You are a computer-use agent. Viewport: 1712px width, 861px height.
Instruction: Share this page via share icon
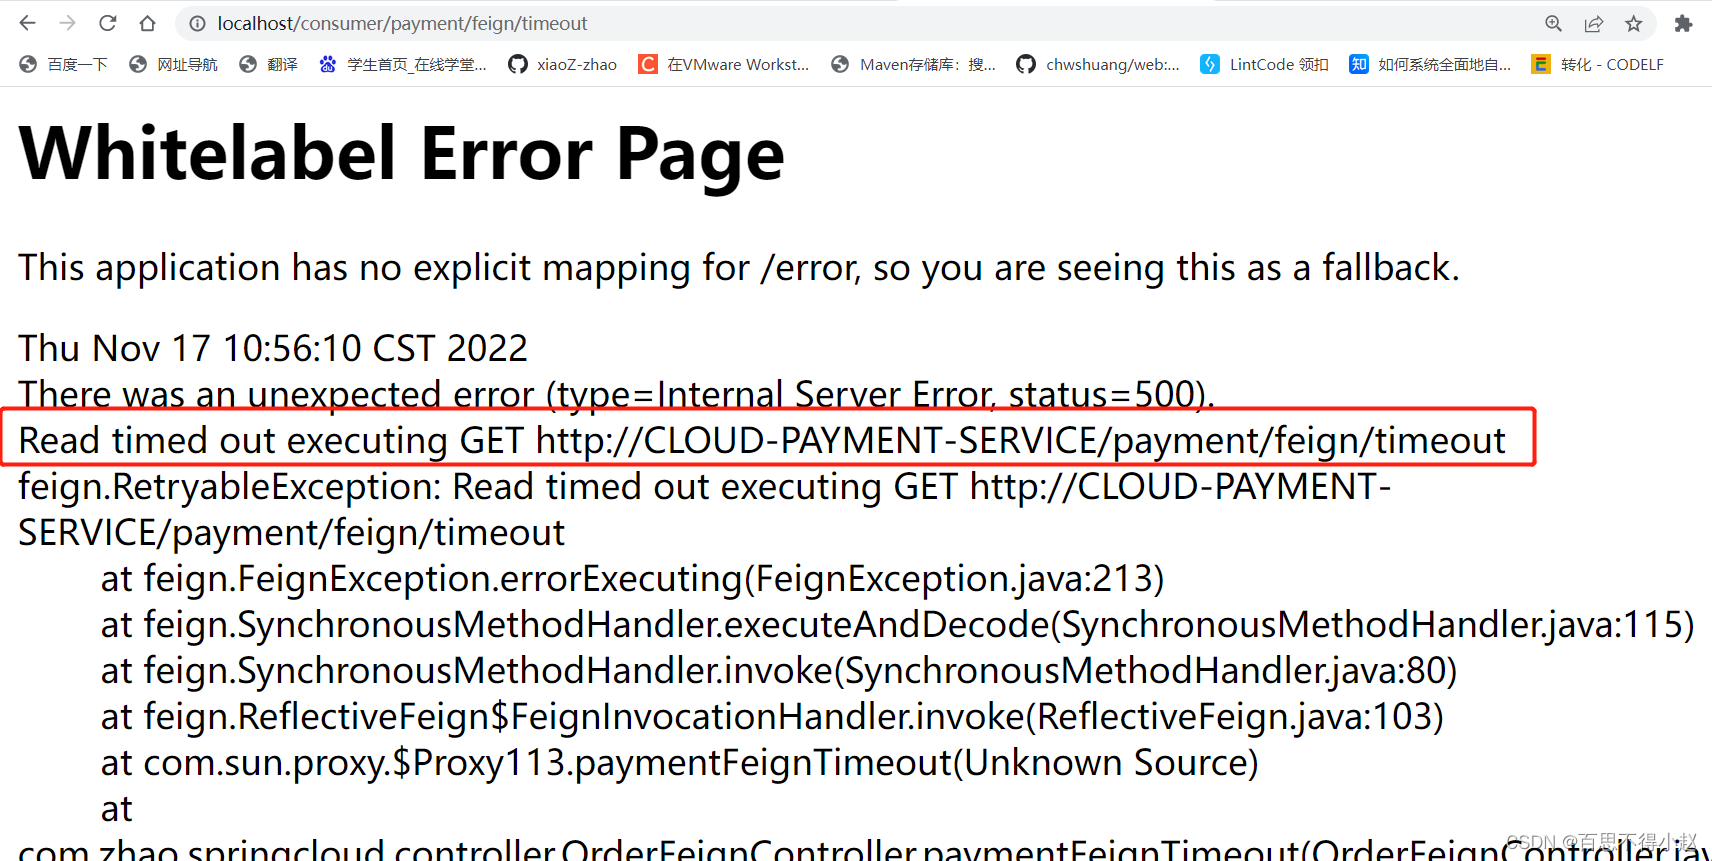tap(1594, 23)
